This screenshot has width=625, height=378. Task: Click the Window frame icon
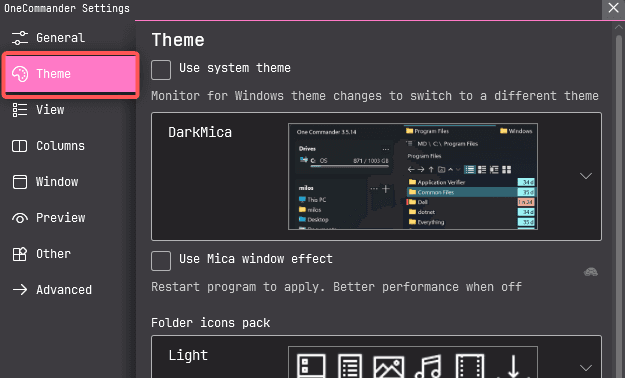click(20, 182)
